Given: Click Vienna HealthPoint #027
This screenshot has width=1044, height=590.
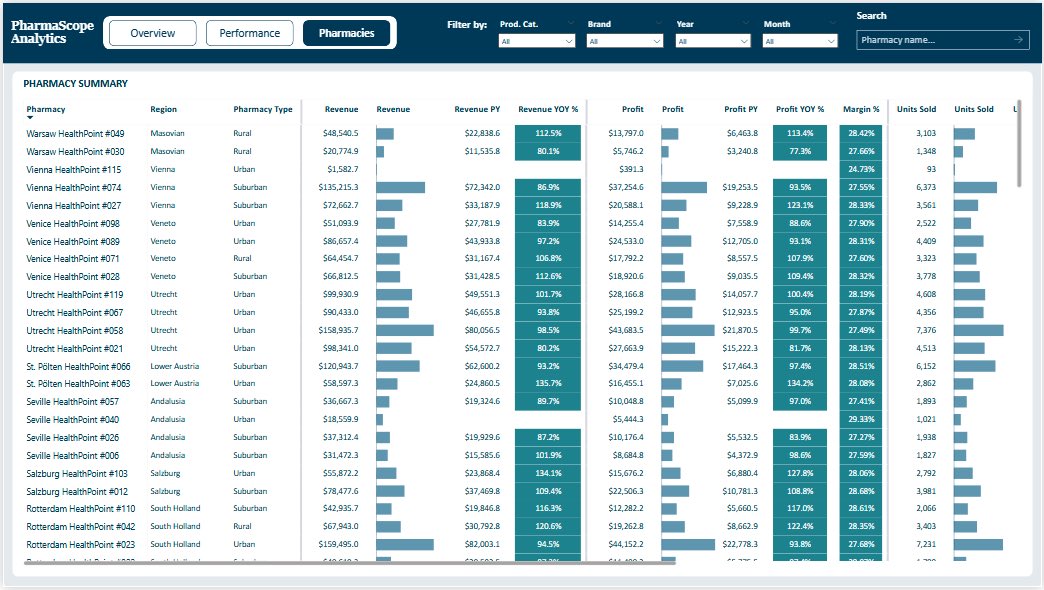Looking at the screenshot, I should [74, 205].
